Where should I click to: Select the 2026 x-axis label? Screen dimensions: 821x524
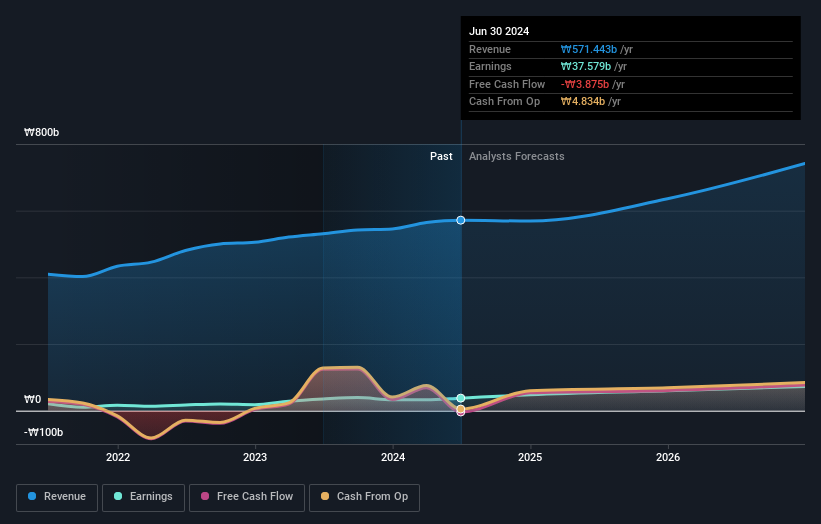(x=668, y=457)
